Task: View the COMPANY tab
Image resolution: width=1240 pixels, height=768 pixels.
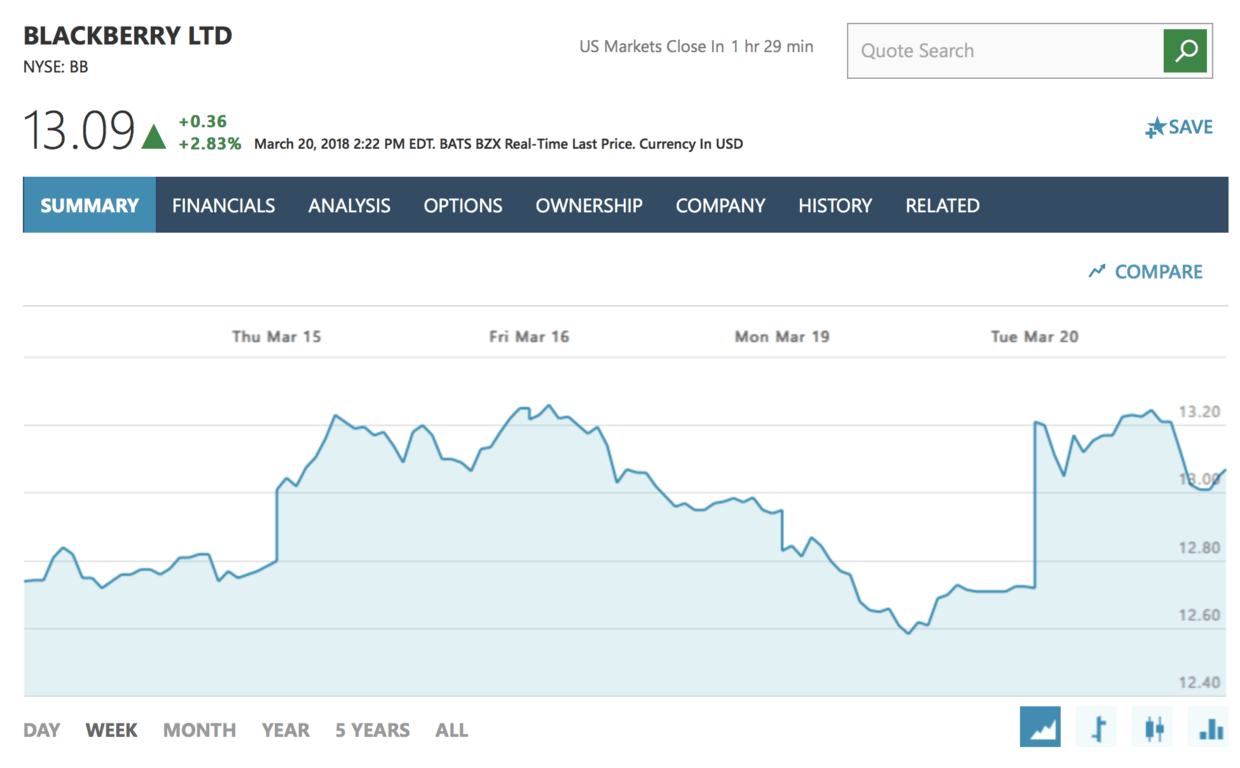Action: coord(720,205)
